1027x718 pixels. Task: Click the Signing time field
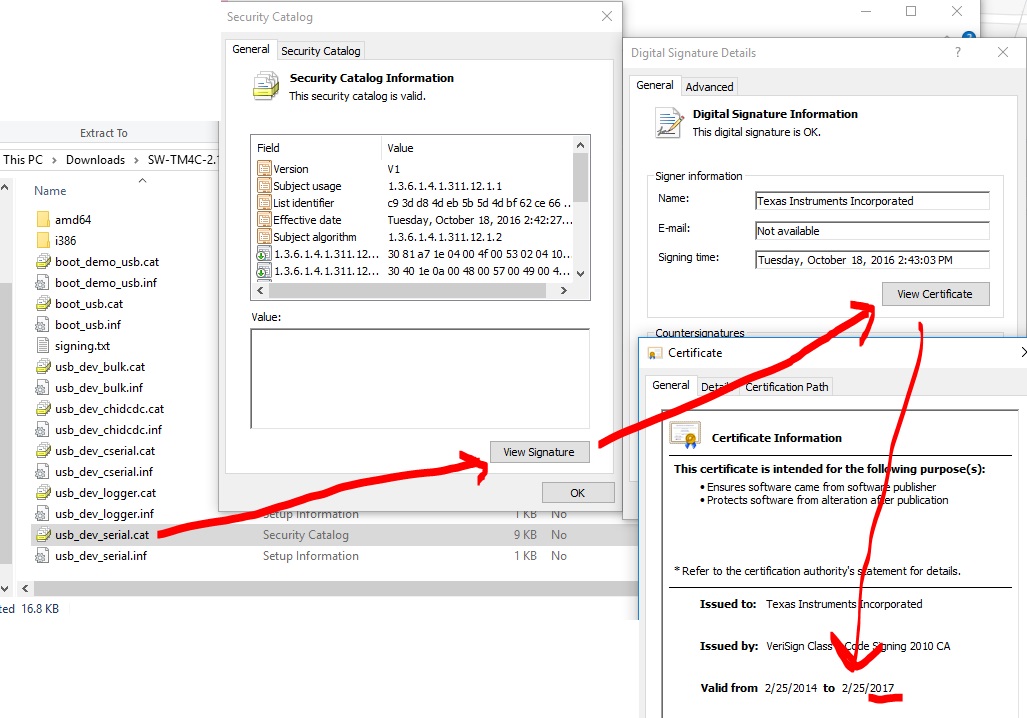pyautogui.click(x=872, y=260)
